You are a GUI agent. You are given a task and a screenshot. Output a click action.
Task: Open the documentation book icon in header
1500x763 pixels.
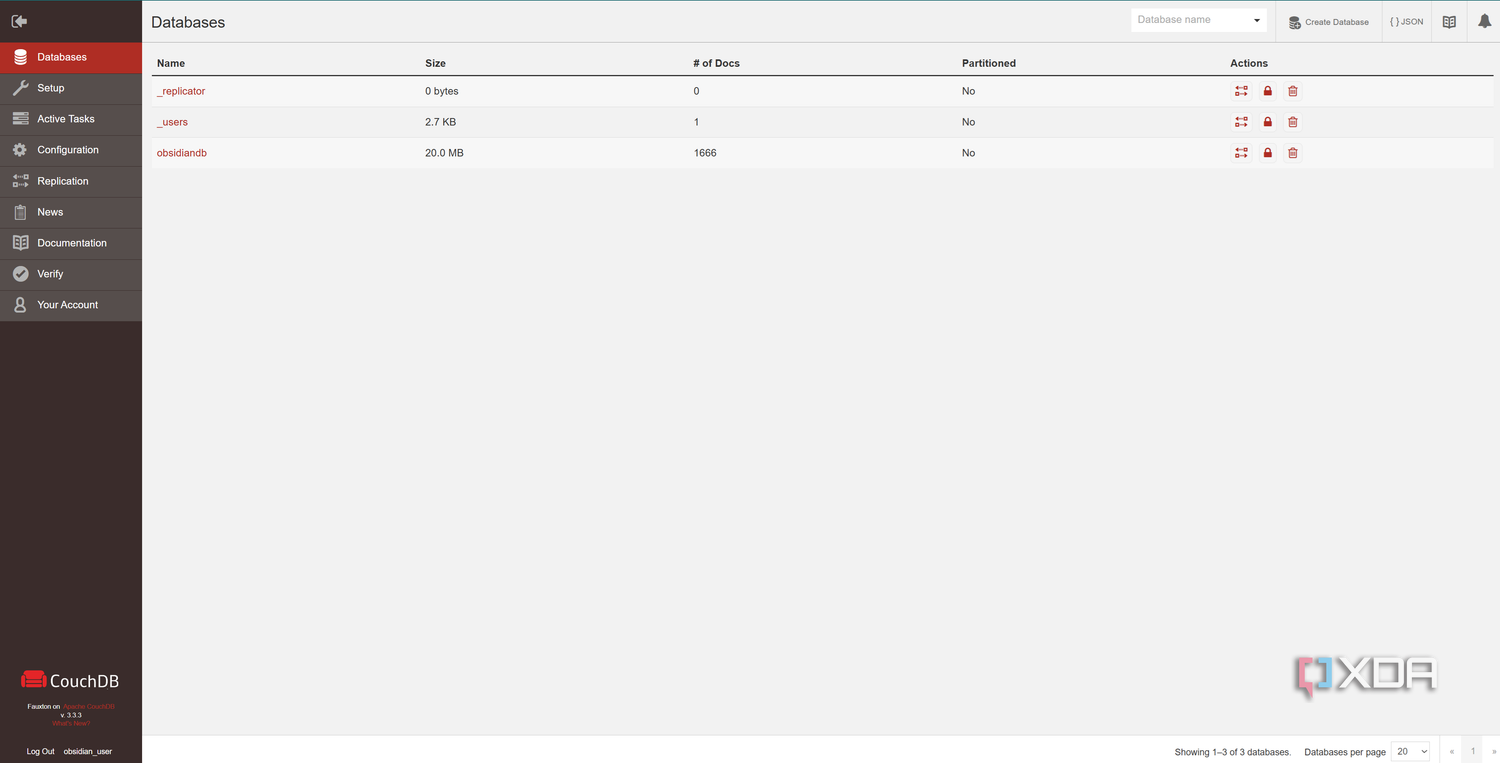(1449, 21)
